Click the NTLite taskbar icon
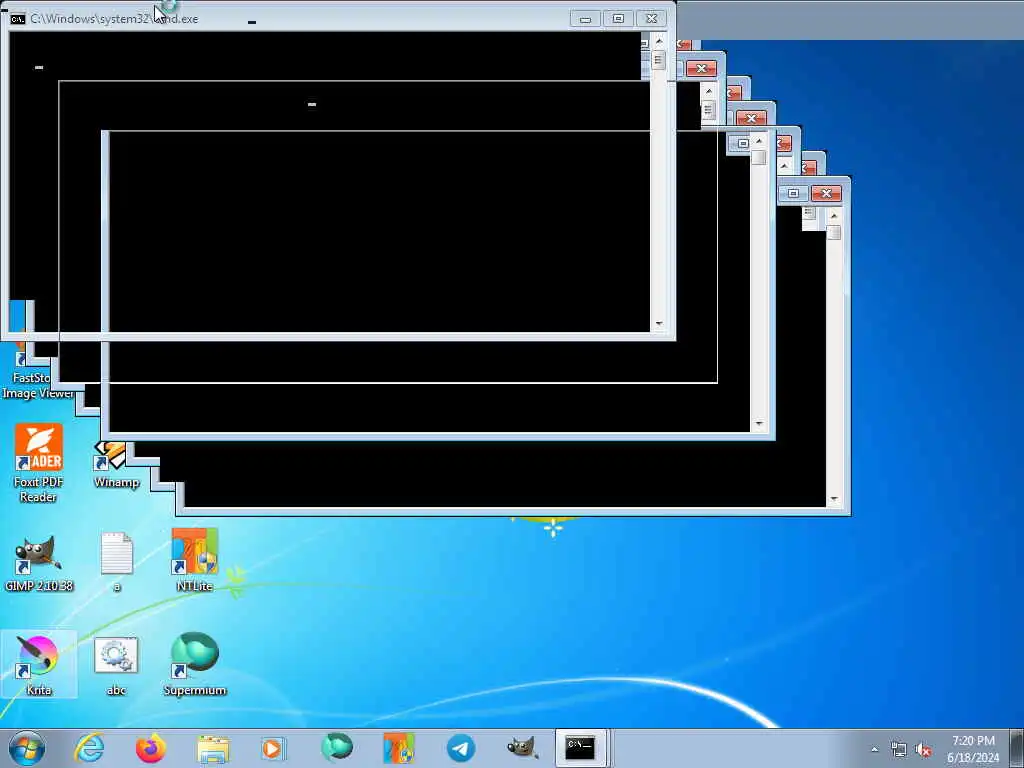The image size is (1024, 768). tap(398, 748)
